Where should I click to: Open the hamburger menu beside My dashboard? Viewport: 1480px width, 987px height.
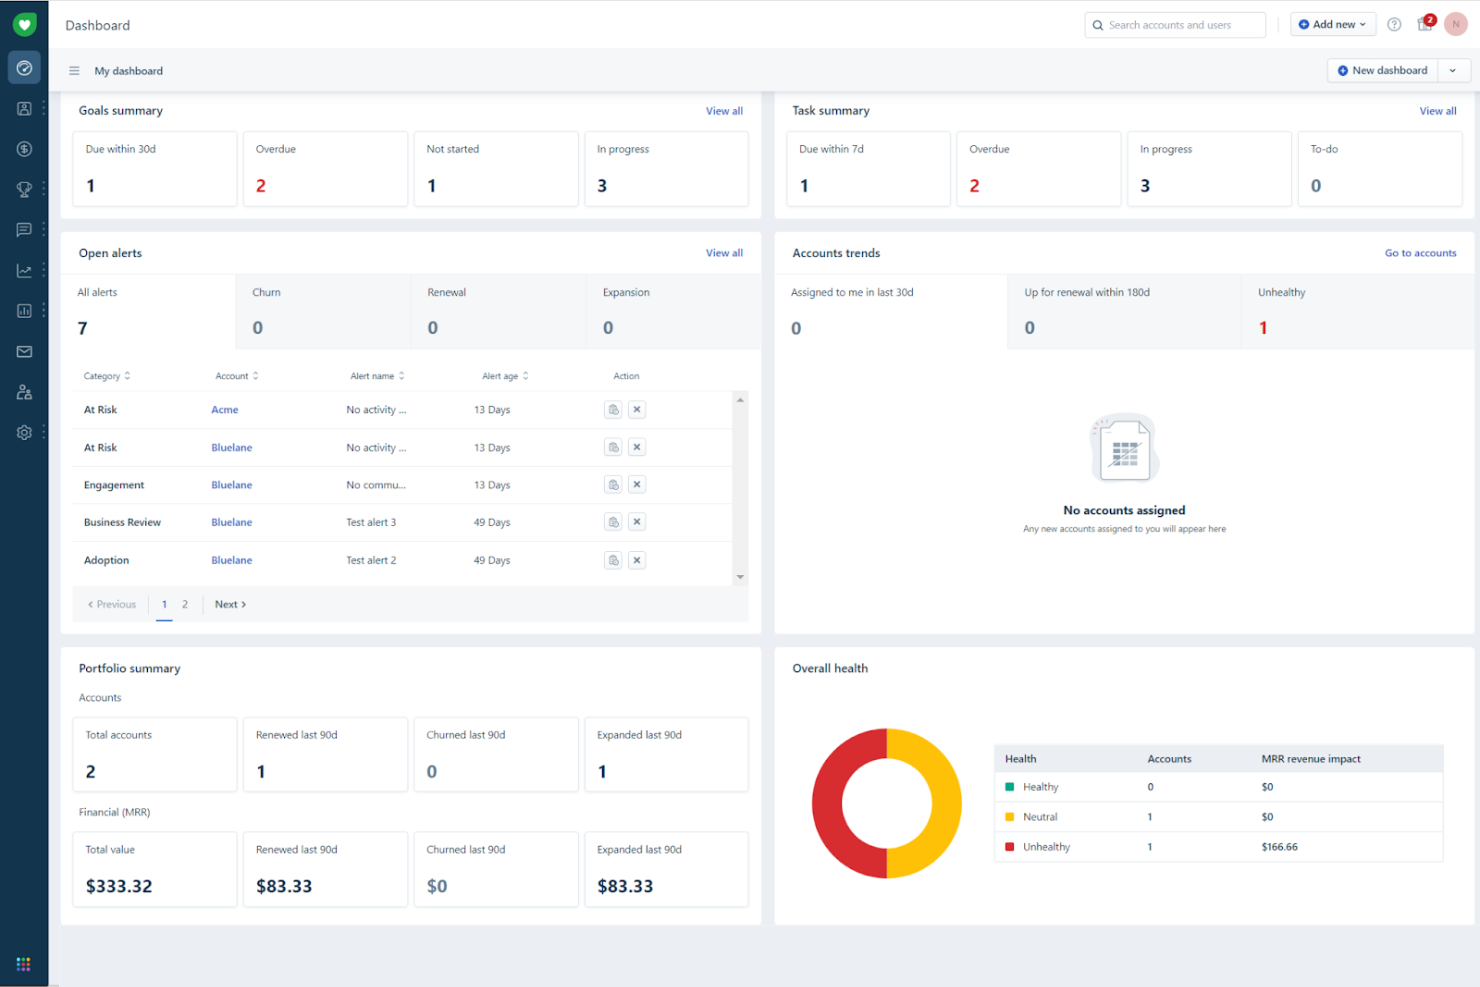pyautogui.click(x=74, y=70)
